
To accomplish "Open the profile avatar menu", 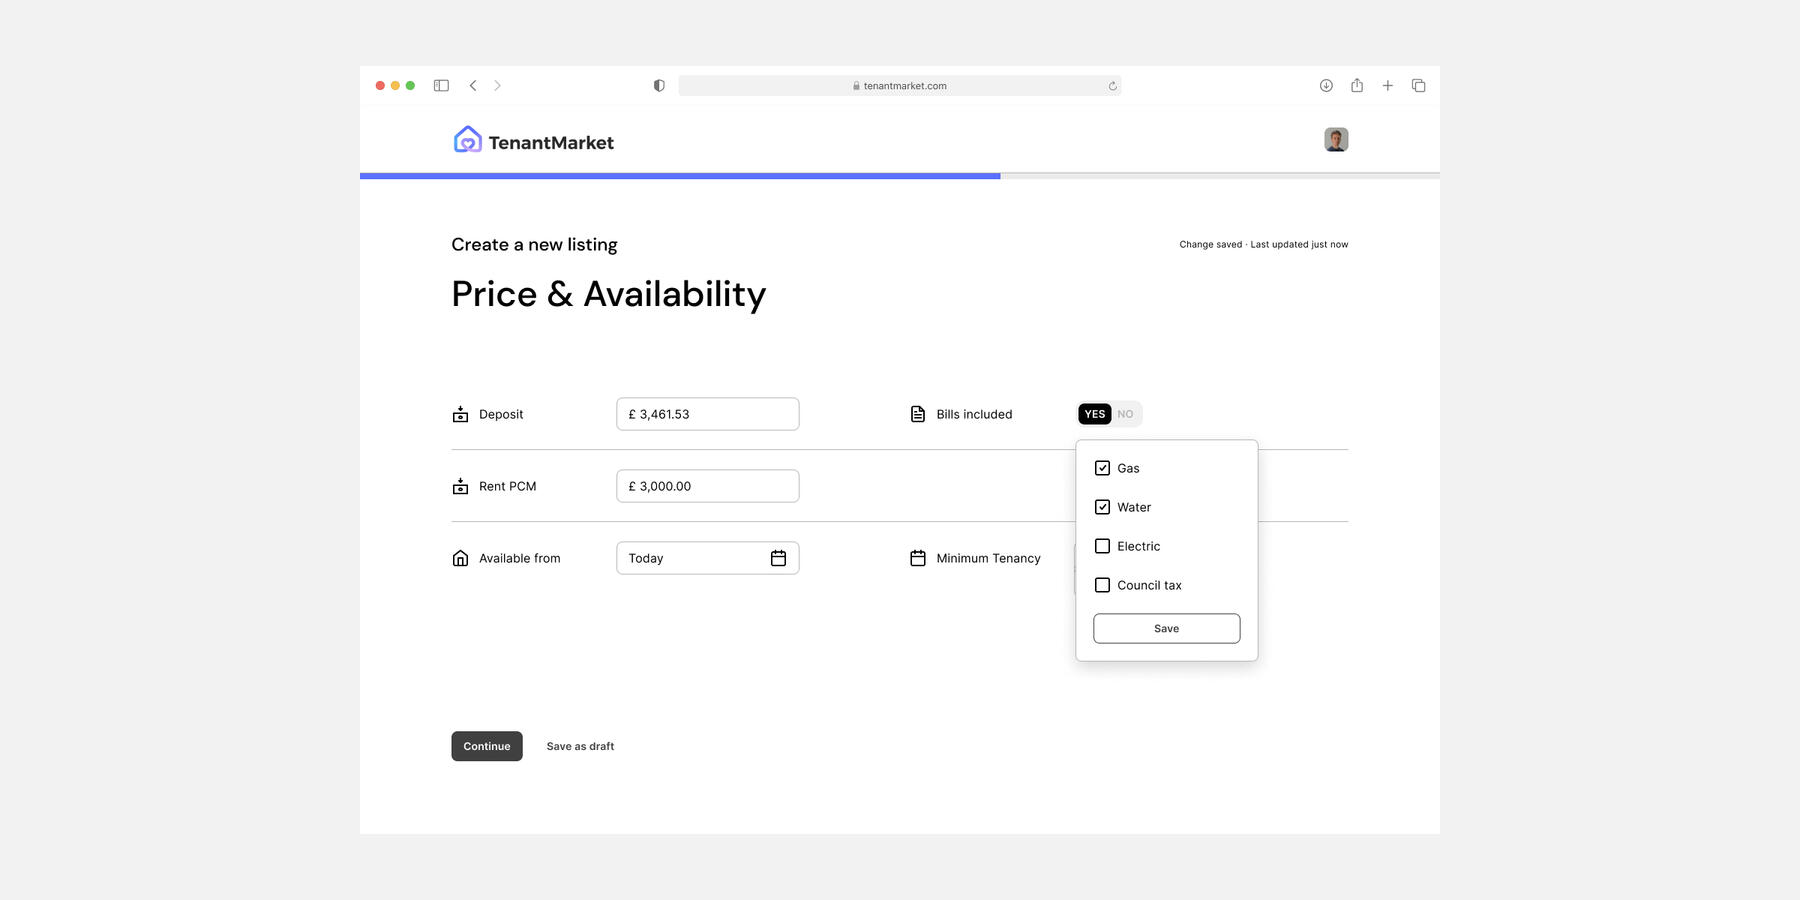I will coord(1336,139).
